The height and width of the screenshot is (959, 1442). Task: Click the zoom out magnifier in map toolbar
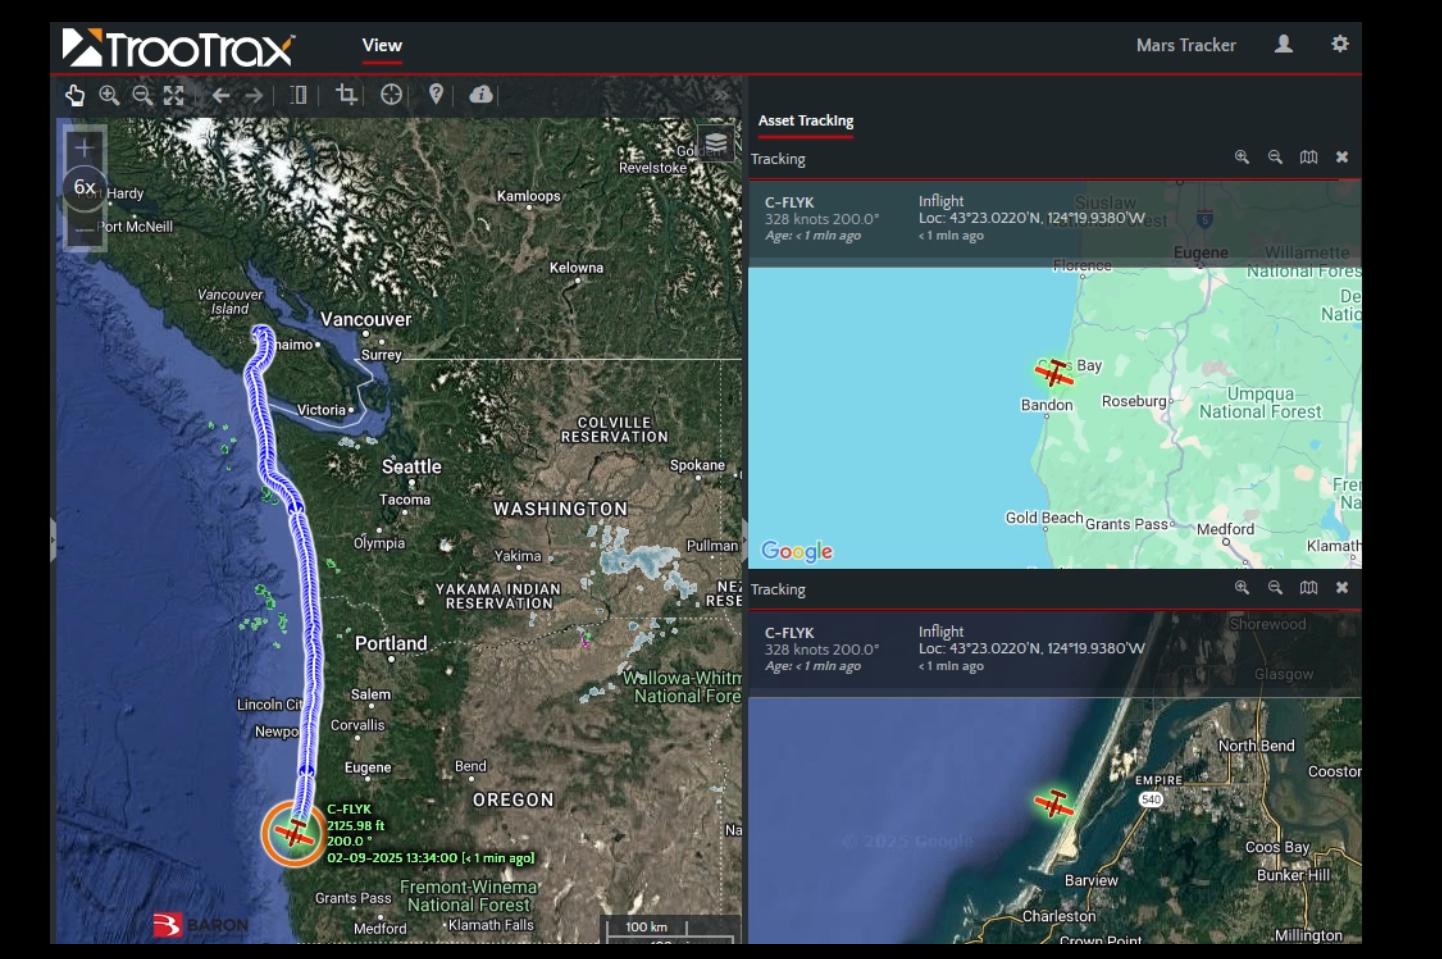142,95
